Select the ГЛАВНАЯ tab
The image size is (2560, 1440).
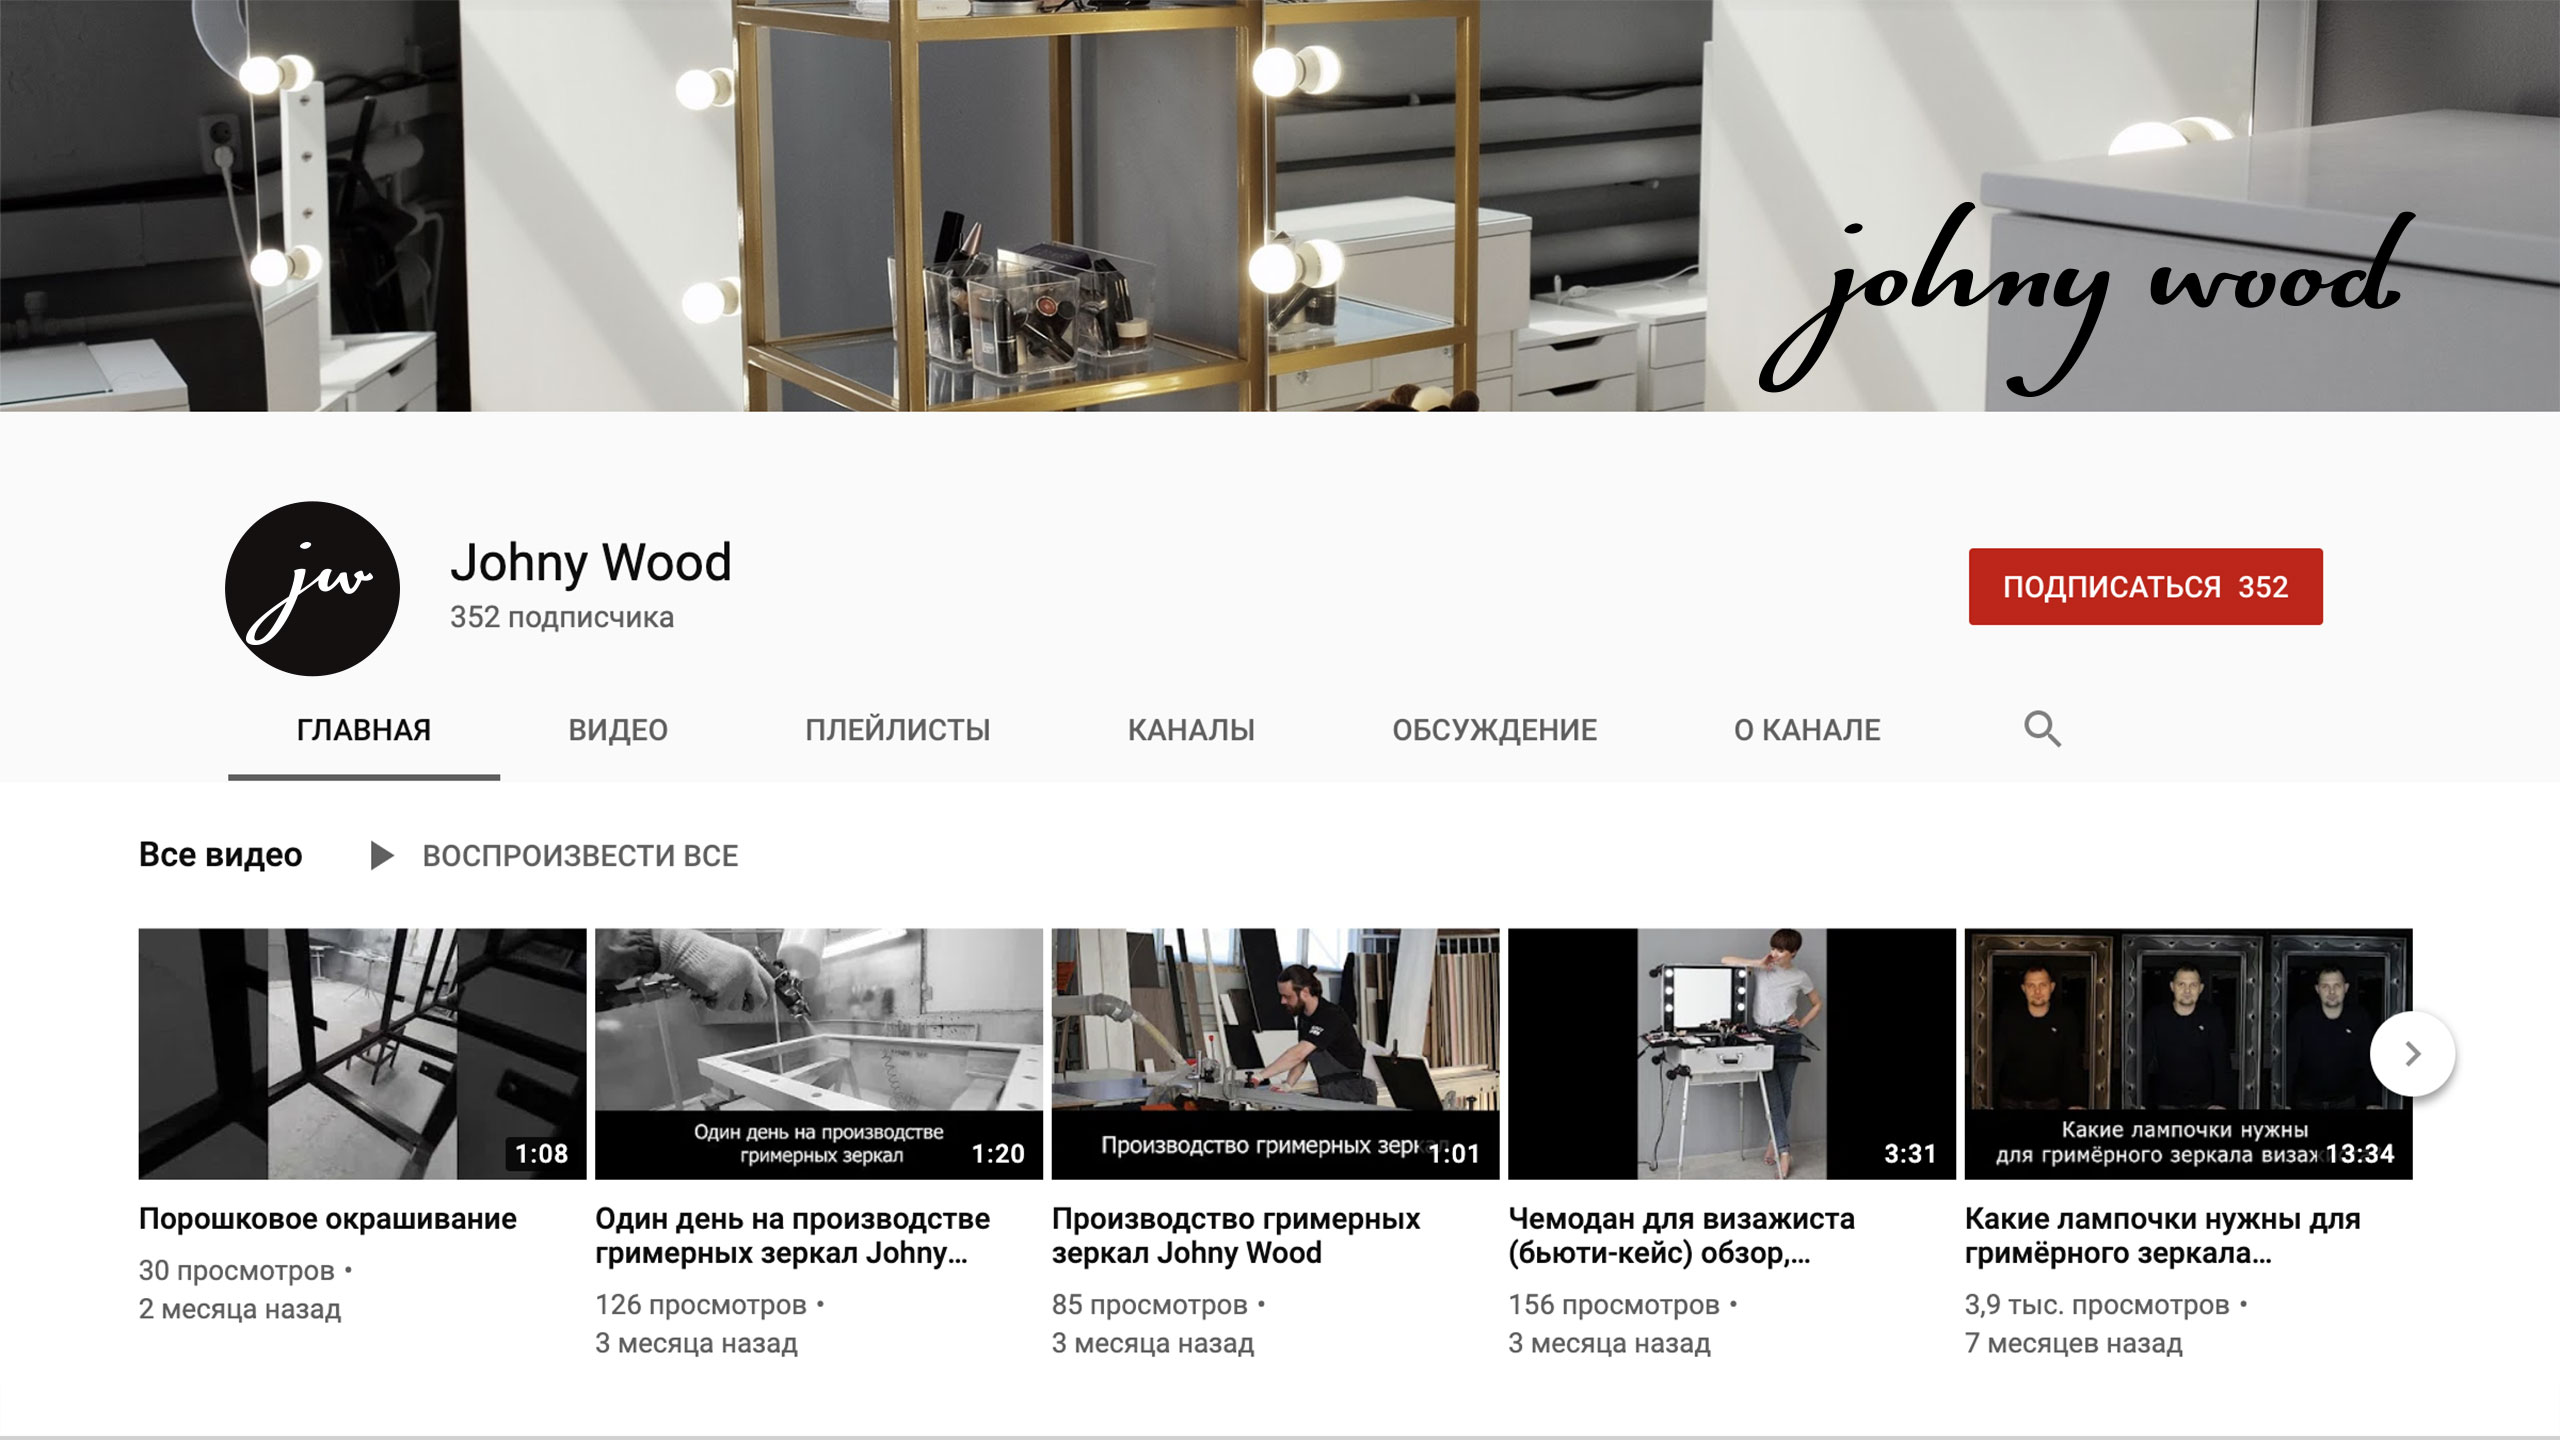click(x=364, y=730)
